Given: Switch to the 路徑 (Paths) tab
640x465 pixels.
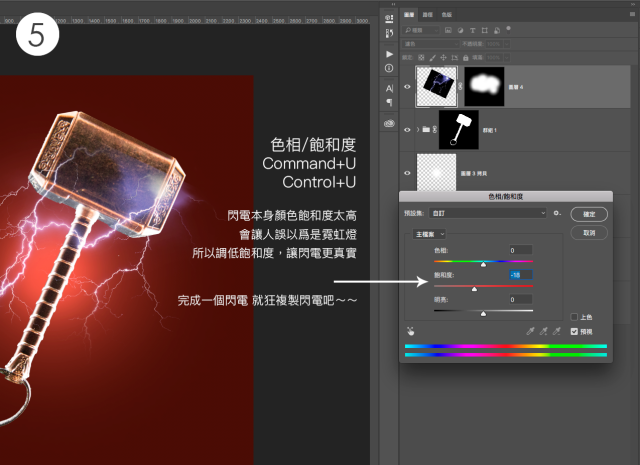Looking at the screenshot, I should 430,16.
